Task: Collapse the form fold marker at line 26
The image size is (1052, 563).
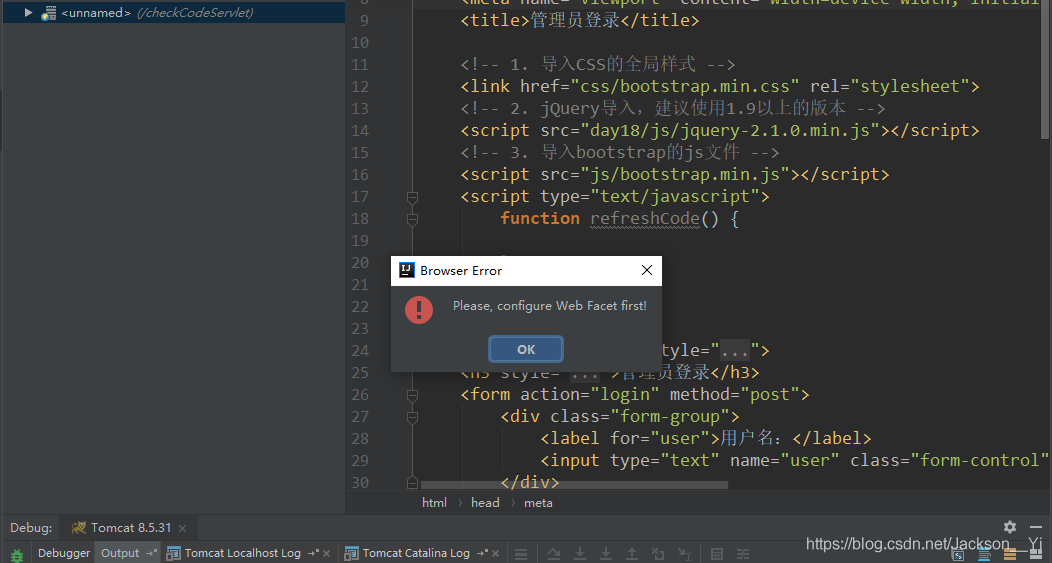Action: tap(413, 395)
